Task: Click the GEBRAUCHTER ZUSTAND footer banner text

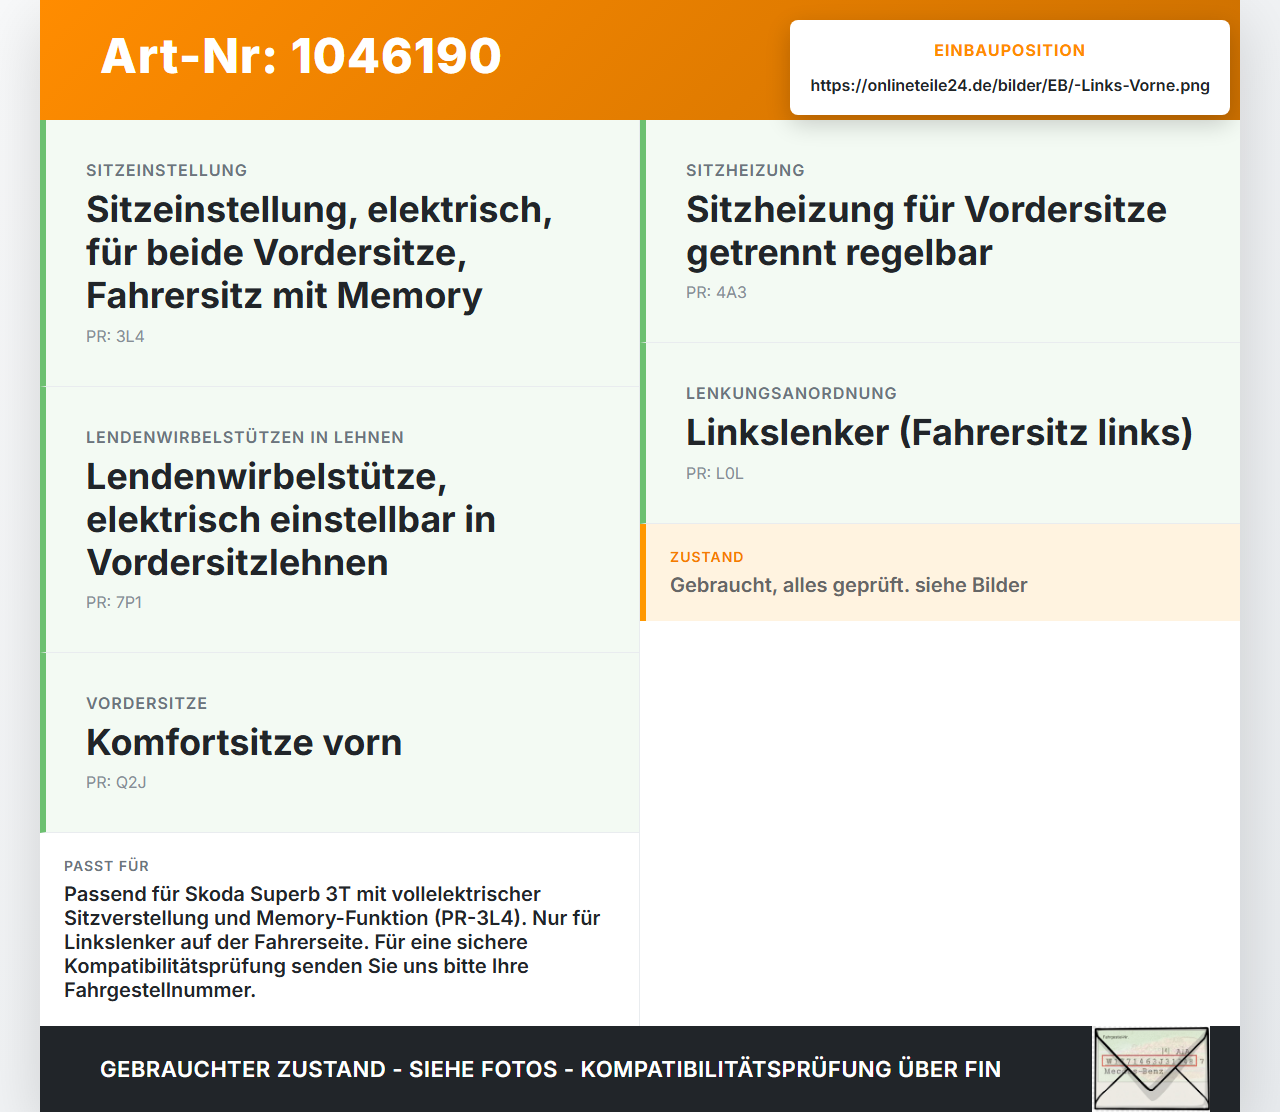Action: (x=550, y=1069)
